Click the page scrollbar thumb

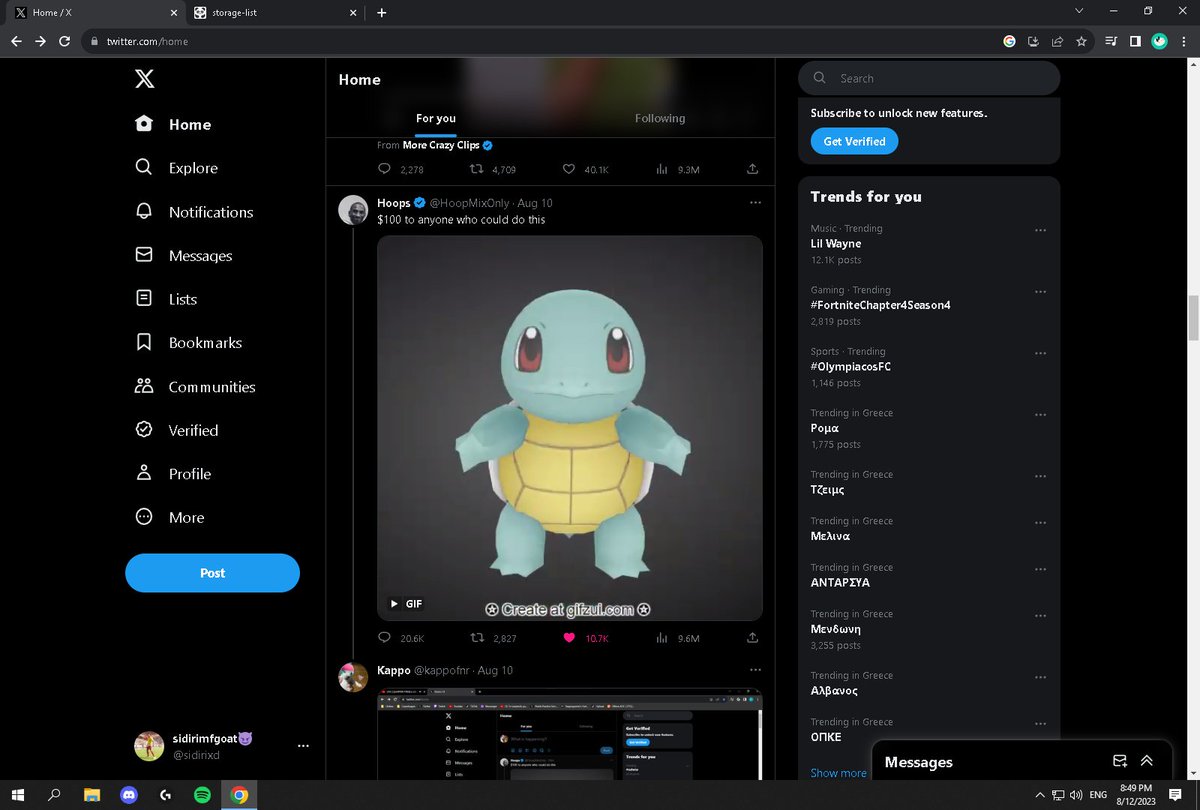pos(1192,319)
